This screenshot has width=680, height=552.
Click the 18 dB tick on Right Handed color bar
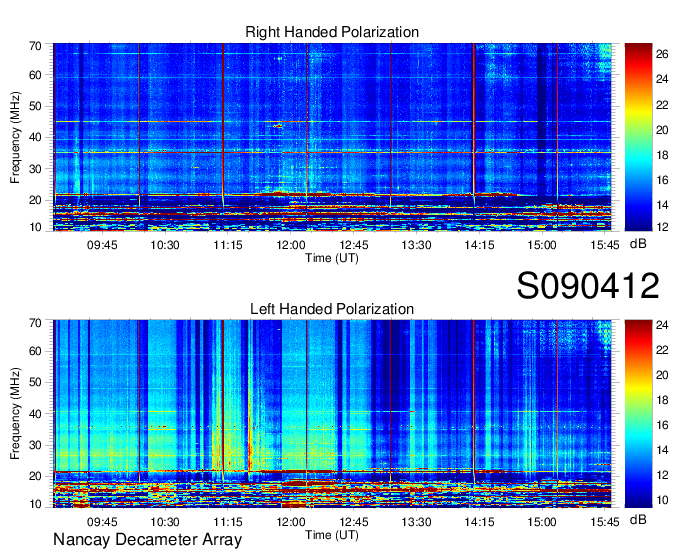coord(662,155)
